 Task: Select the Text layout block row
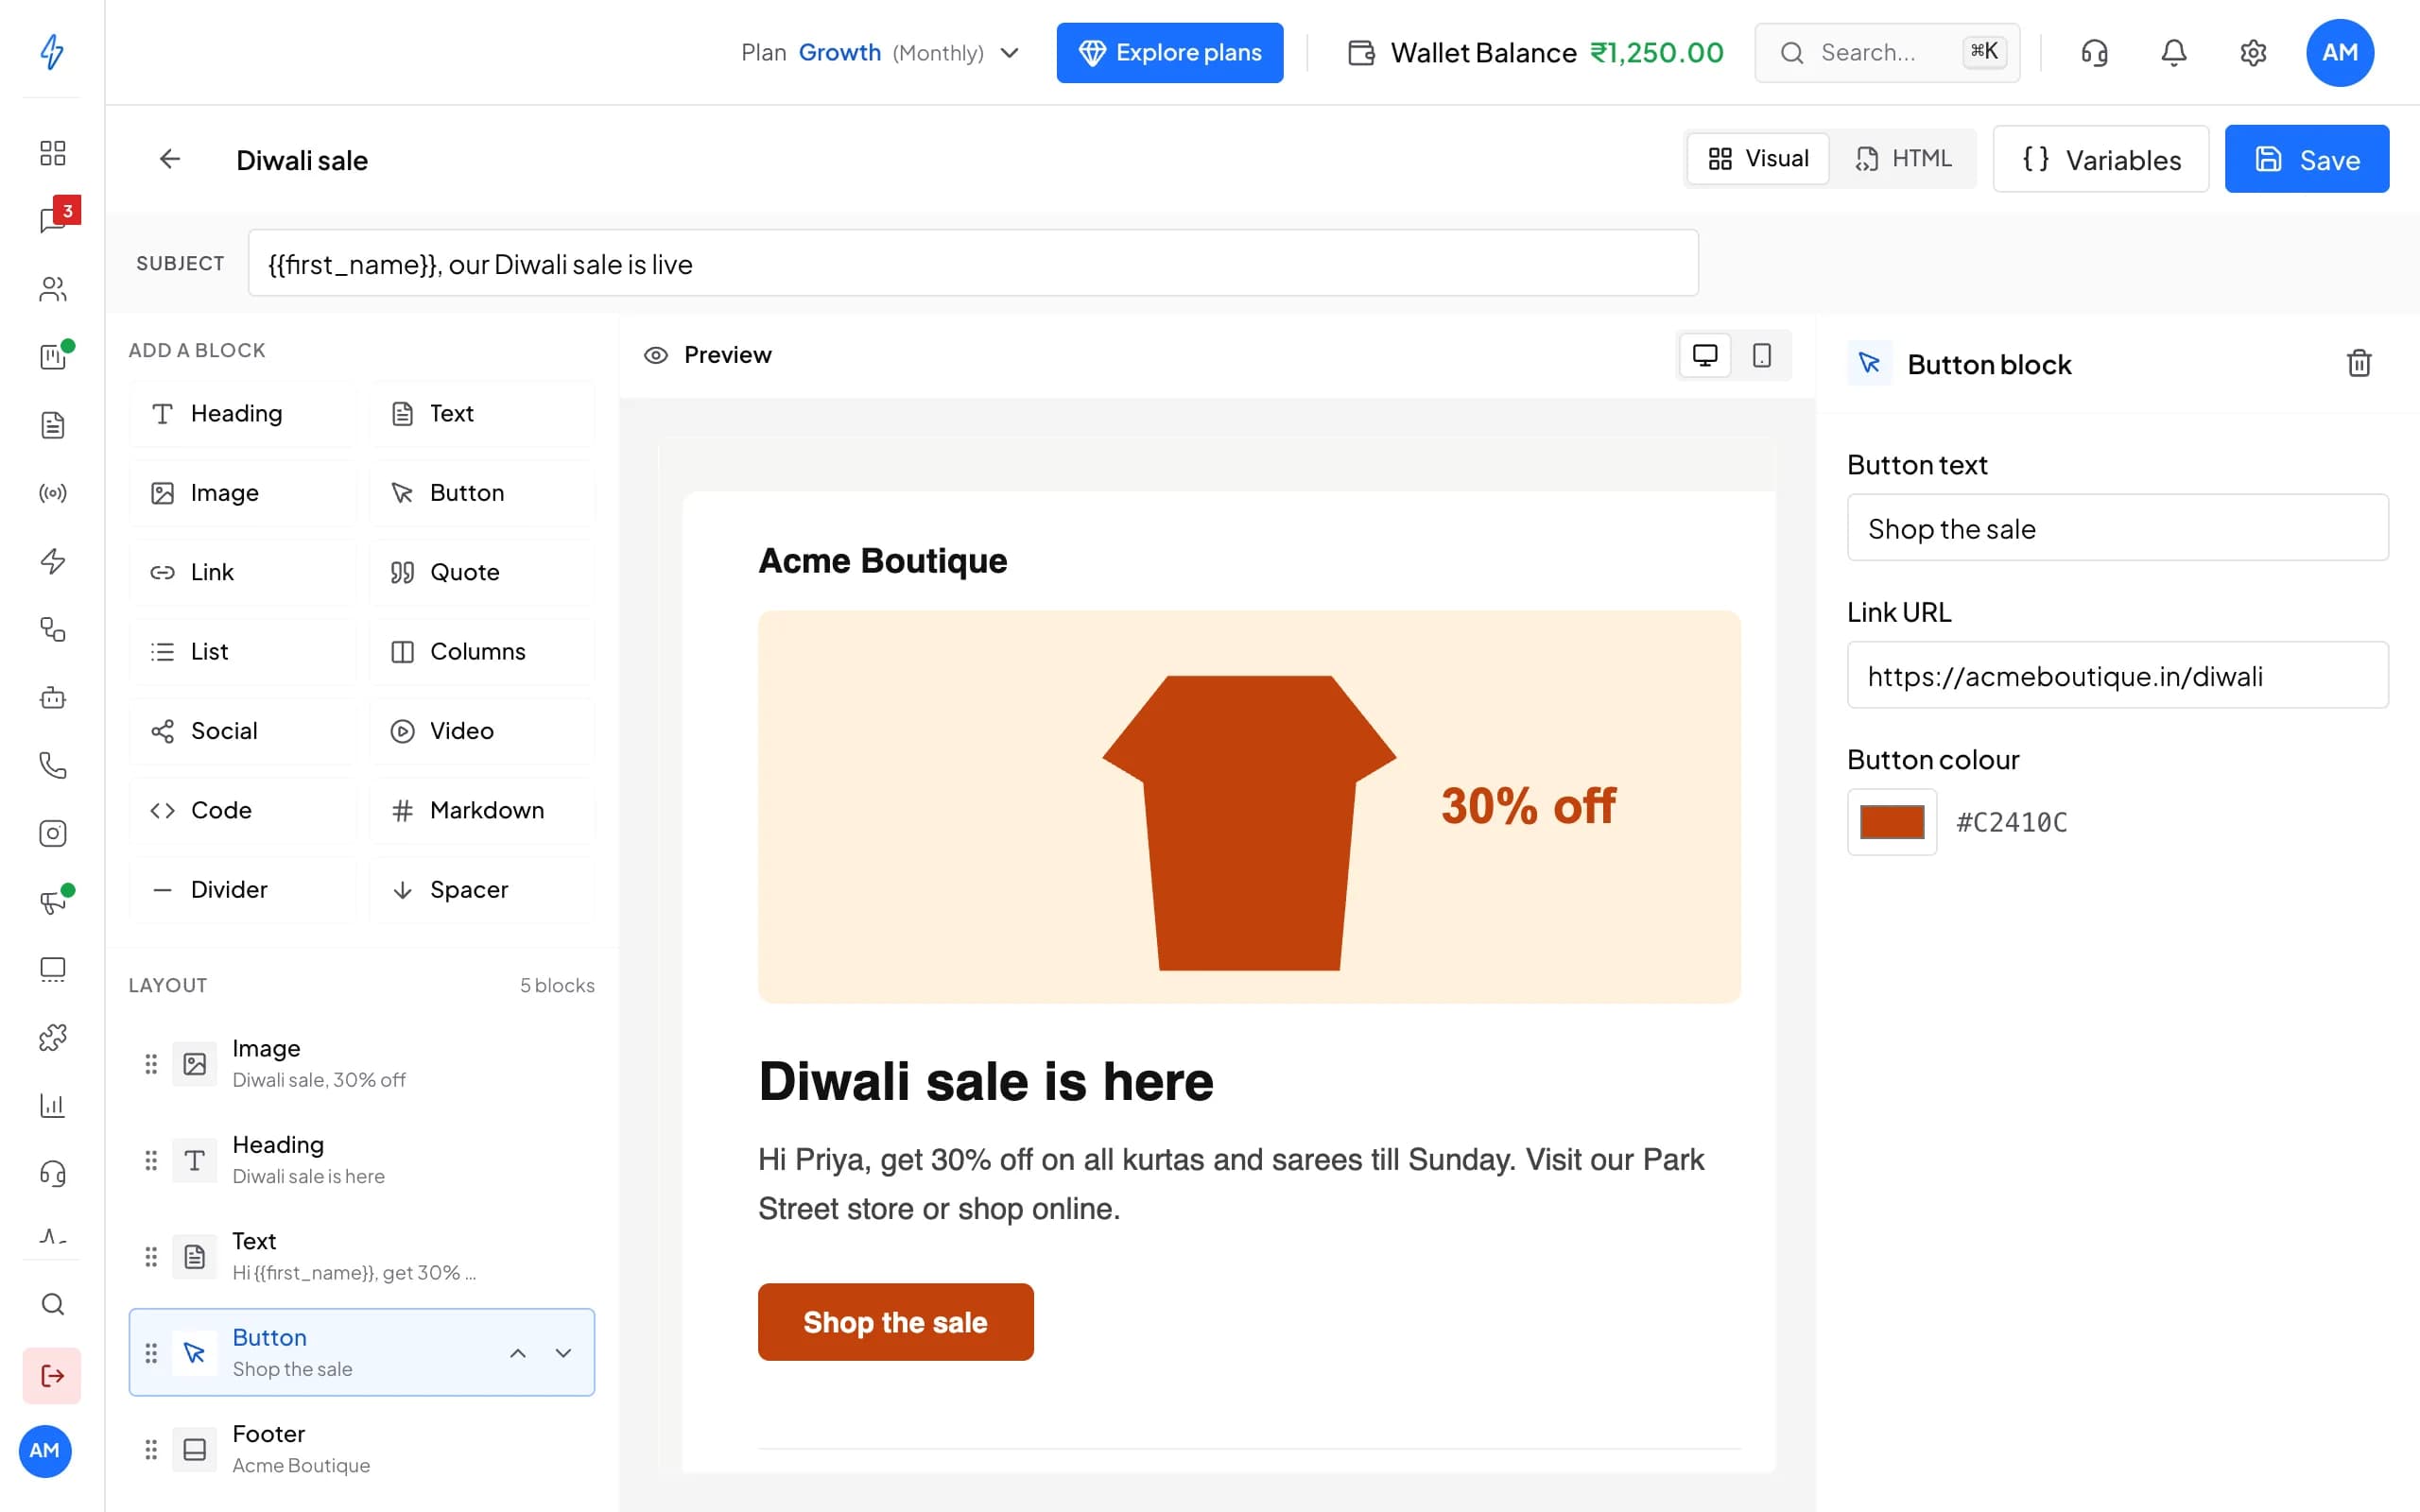pos(362,1256)
